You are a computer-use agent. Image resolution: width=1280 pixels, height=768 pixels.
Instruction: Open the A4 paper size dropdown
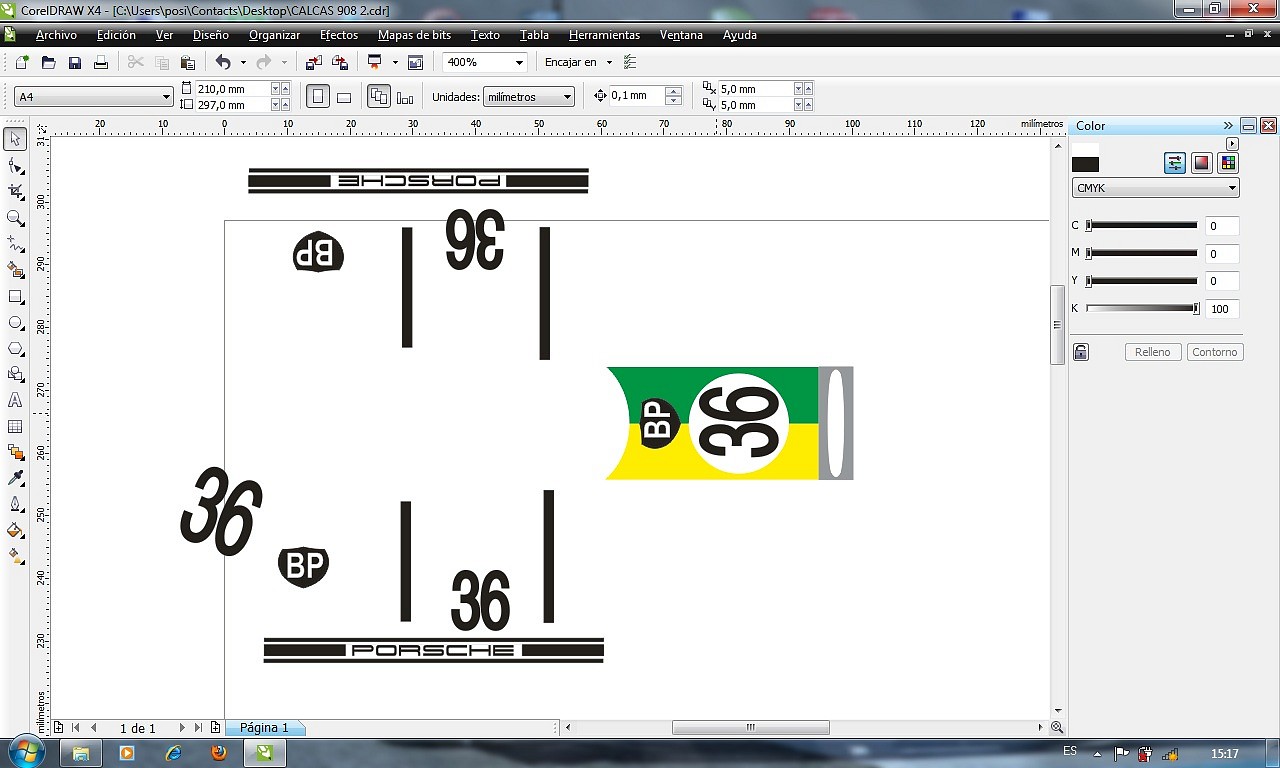point(166,97)
